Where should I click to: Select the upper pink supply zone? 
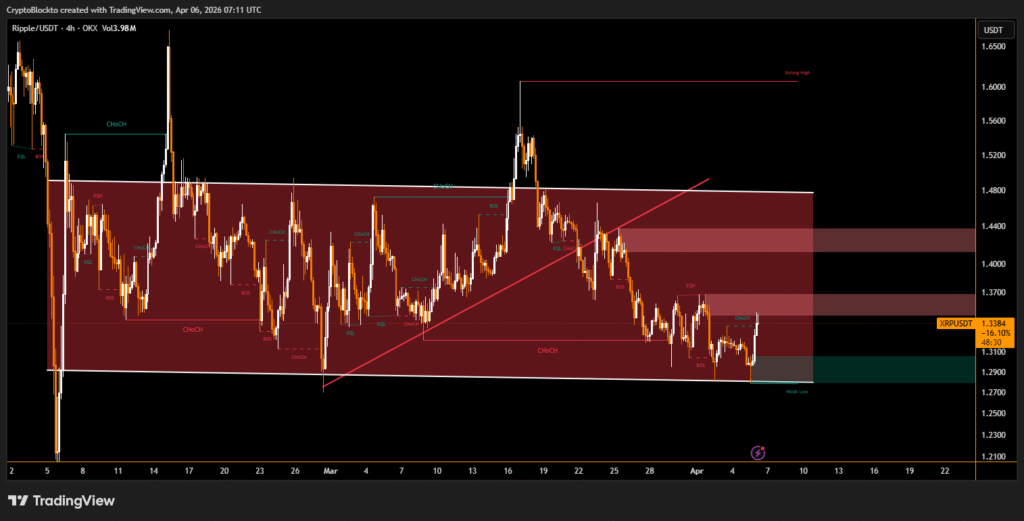click(x=716, y=239)
